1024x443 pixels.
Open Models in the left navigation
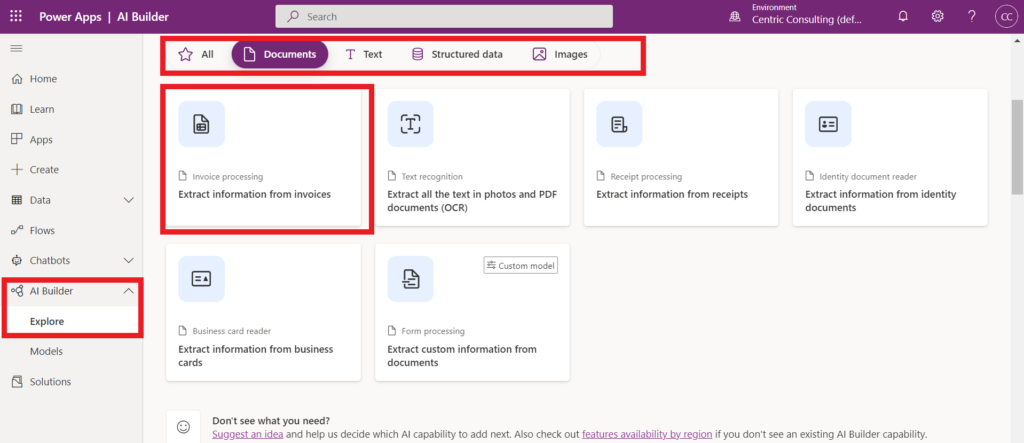tap(46, 351)
